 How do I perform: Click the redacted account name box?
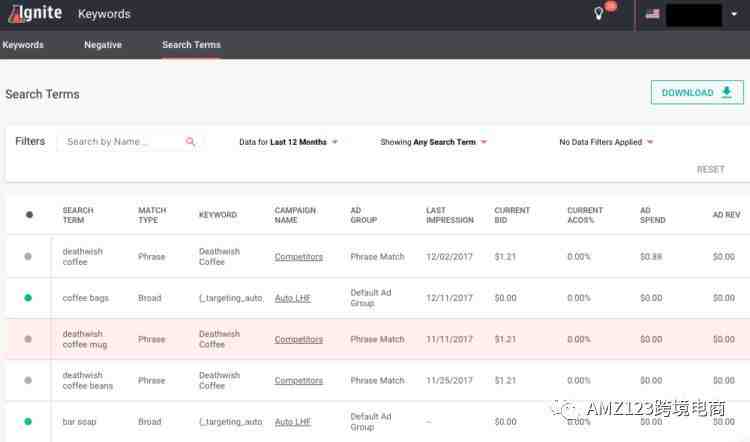[694, 15]
